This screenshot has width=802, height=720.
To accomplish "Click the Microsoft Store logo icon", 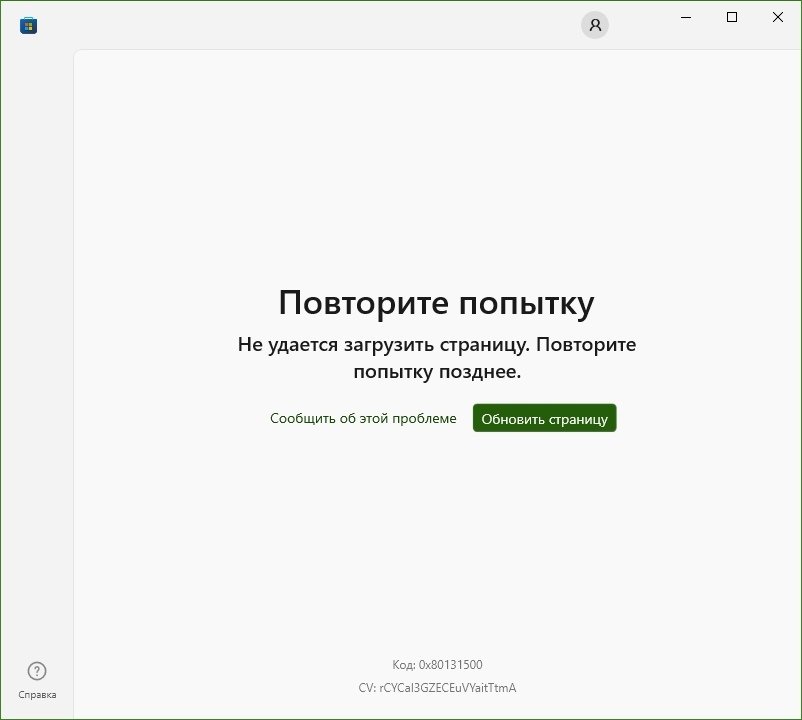I will tap(28, 26).
